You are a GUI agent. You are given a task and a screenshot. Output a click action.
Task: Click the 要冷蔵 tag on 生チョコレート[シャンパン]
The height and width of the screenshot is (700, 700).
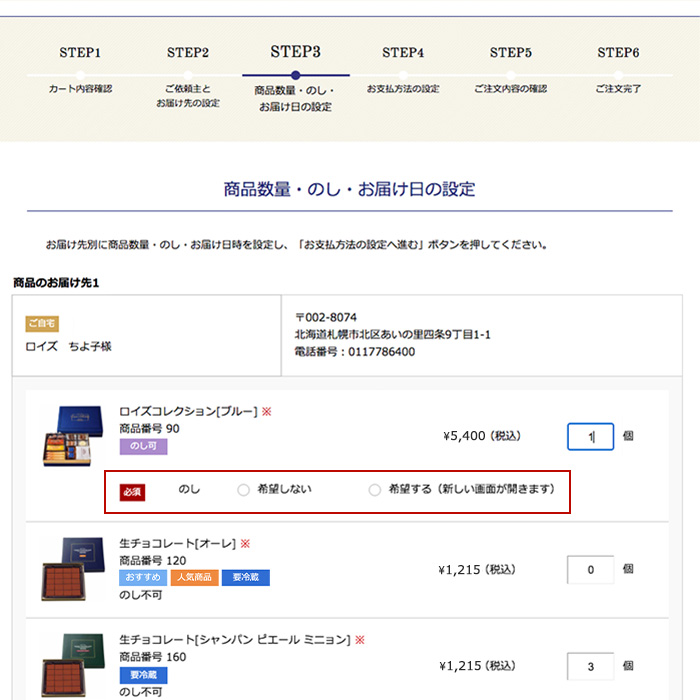click(x=143, y=675)
